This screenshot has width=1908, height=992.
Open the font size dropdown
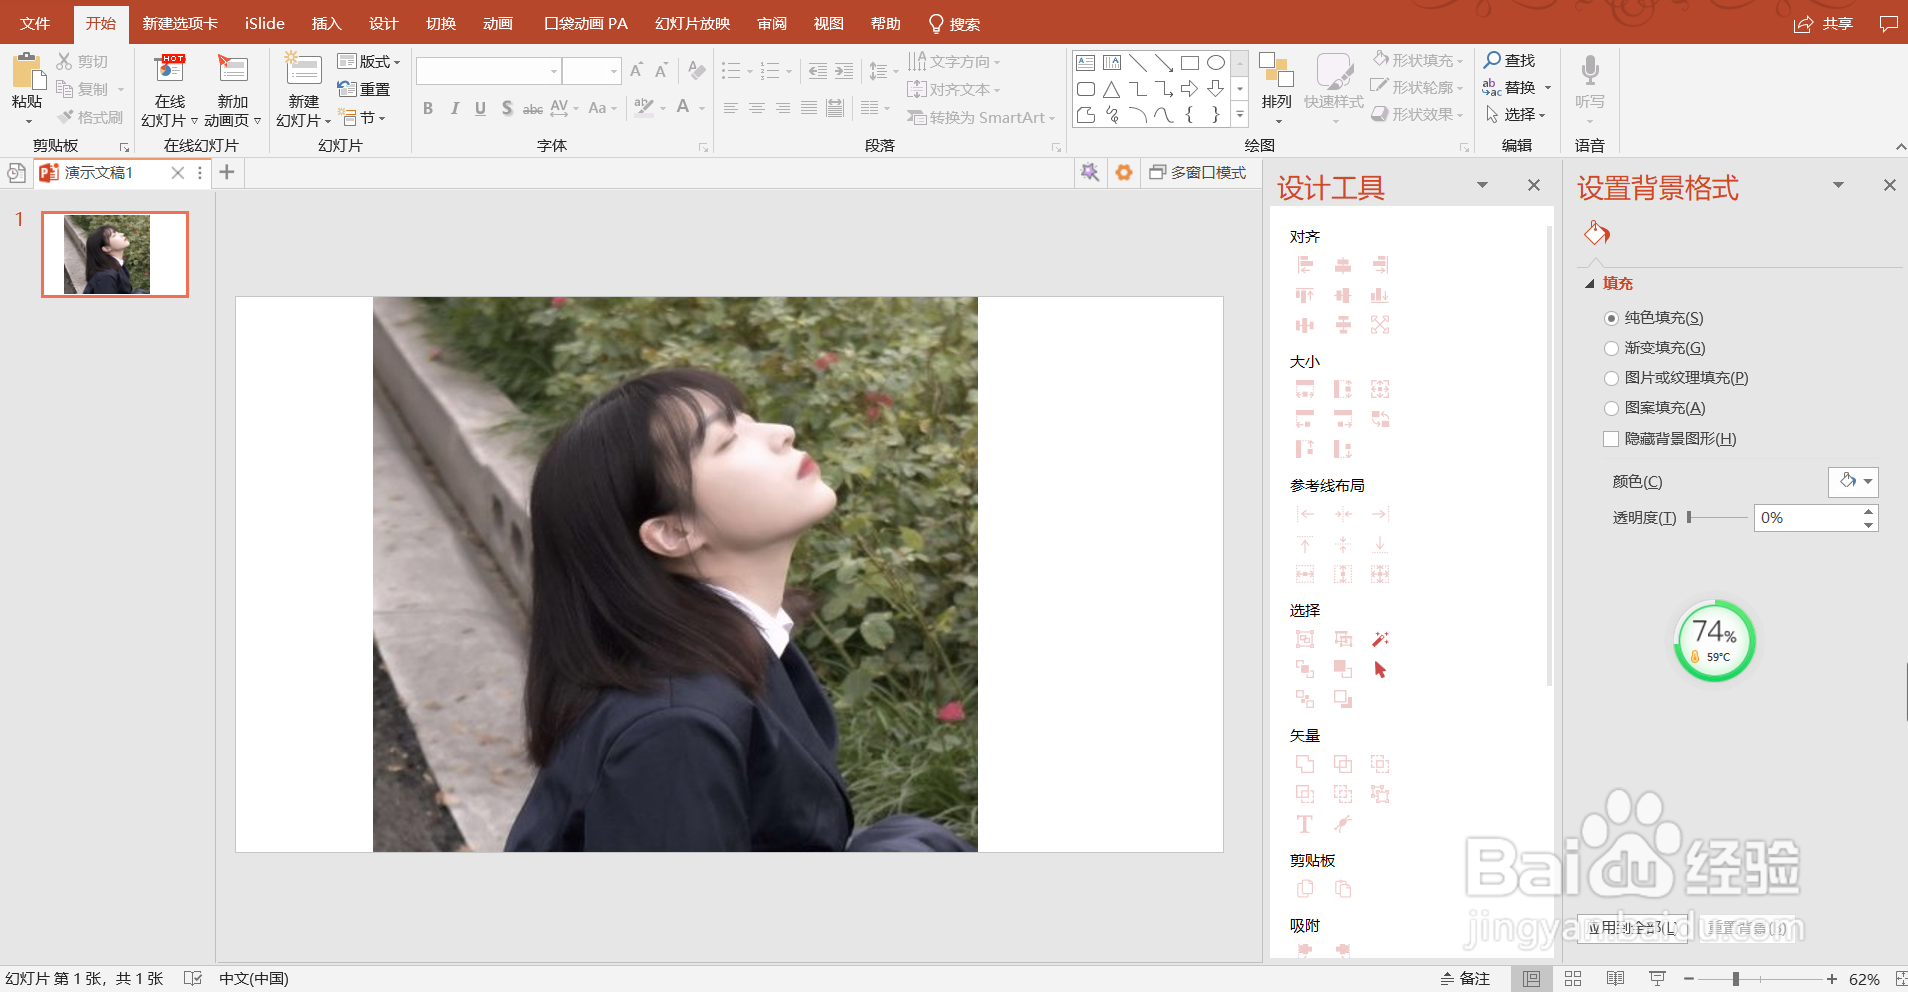click(x=614, y=71)
